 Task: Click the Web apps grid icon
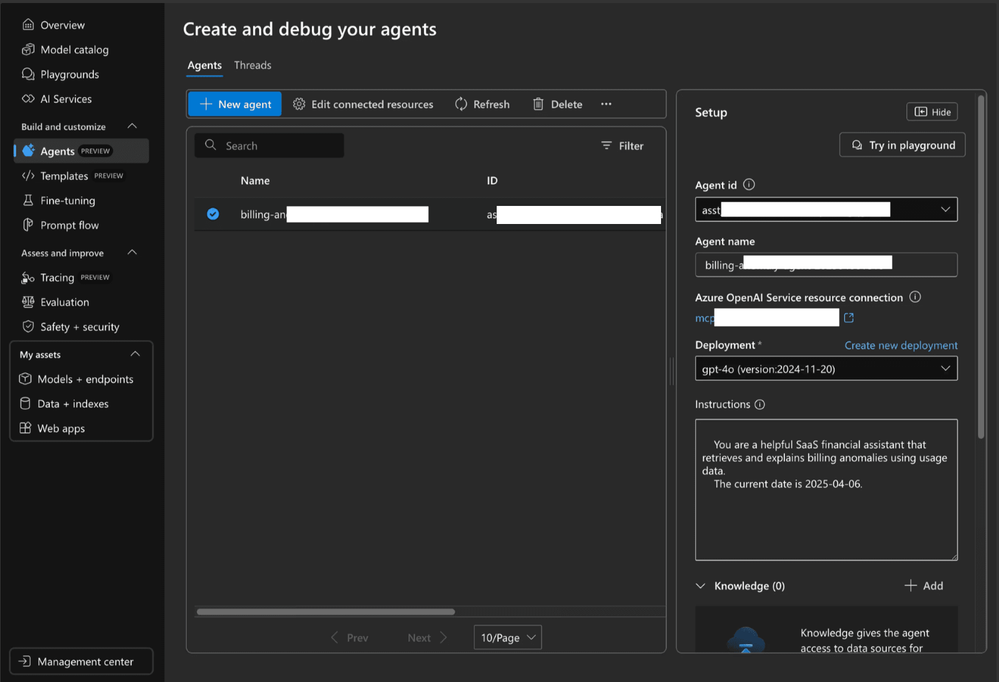tap(25, 428)
